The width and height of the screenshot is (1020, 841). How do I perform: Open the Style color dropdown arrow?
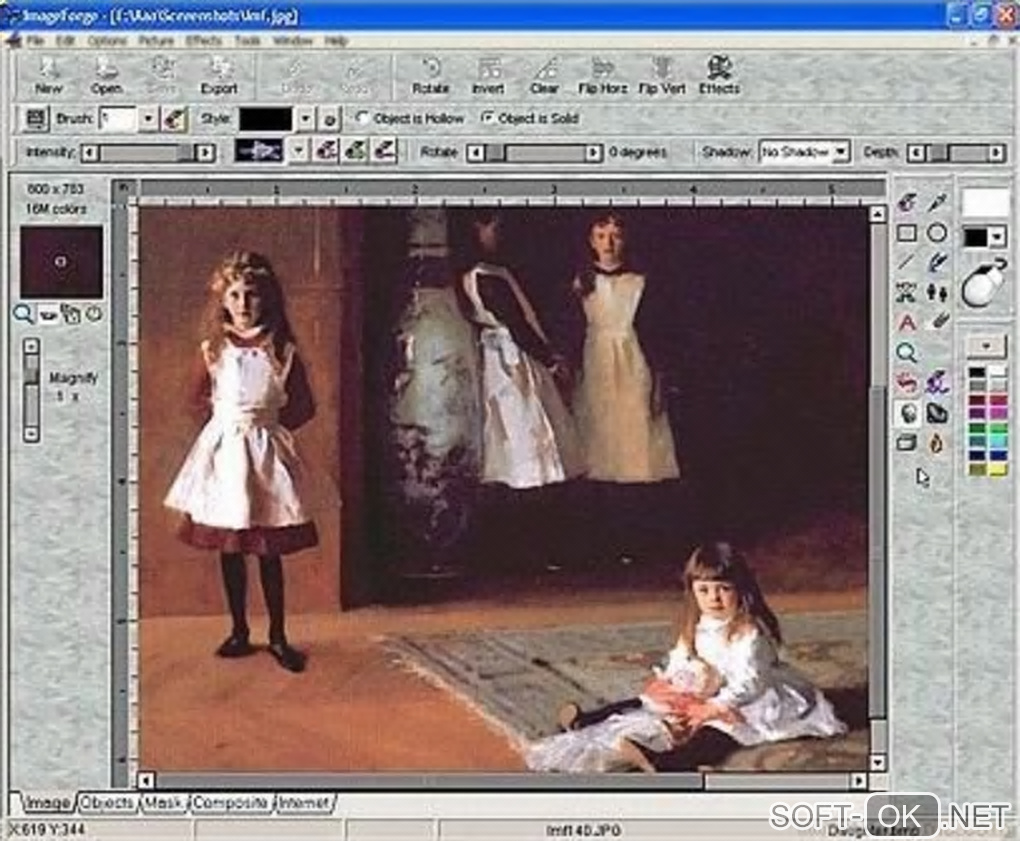[x=304, y=119]
